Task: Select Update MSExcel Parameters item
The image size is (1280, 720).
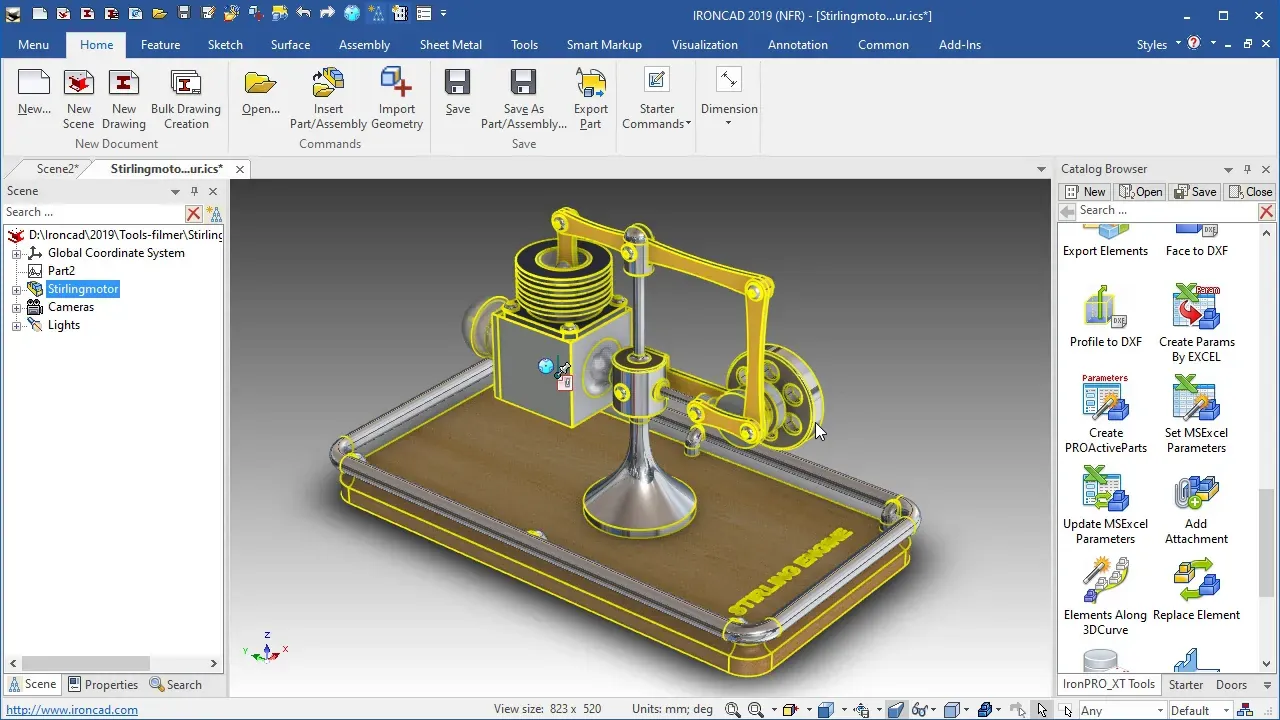Action: click(x=1106, y=489)
